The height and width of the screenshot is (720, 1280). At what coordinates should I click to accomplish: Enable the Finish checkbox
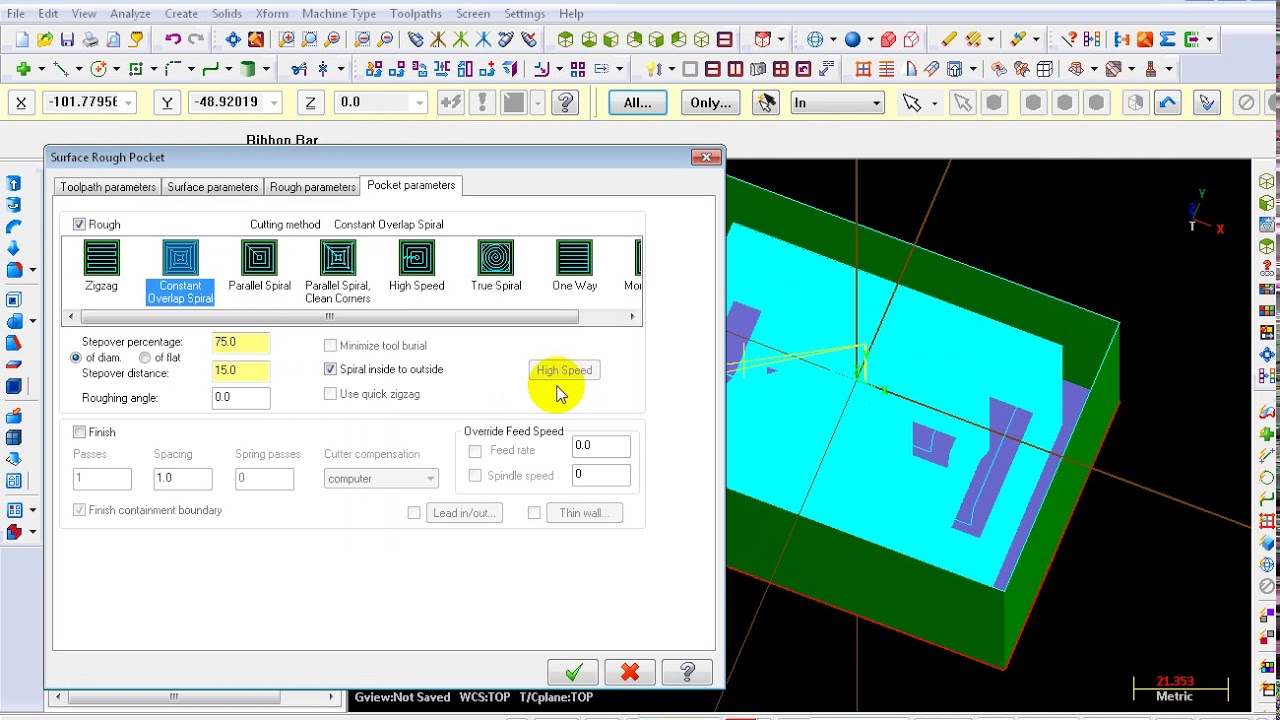point(79,432)
